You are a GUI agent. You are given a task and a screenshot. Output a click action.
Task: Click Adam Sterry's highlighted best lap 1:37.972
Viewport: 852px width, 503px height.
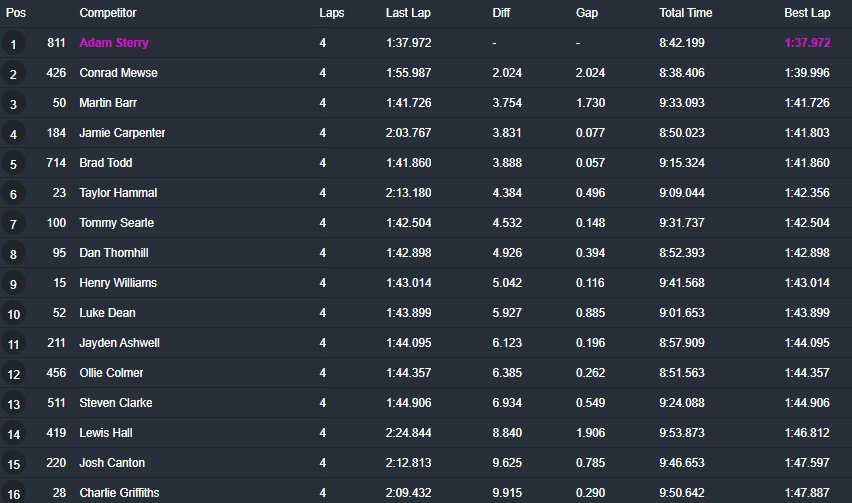click(807, 43)
